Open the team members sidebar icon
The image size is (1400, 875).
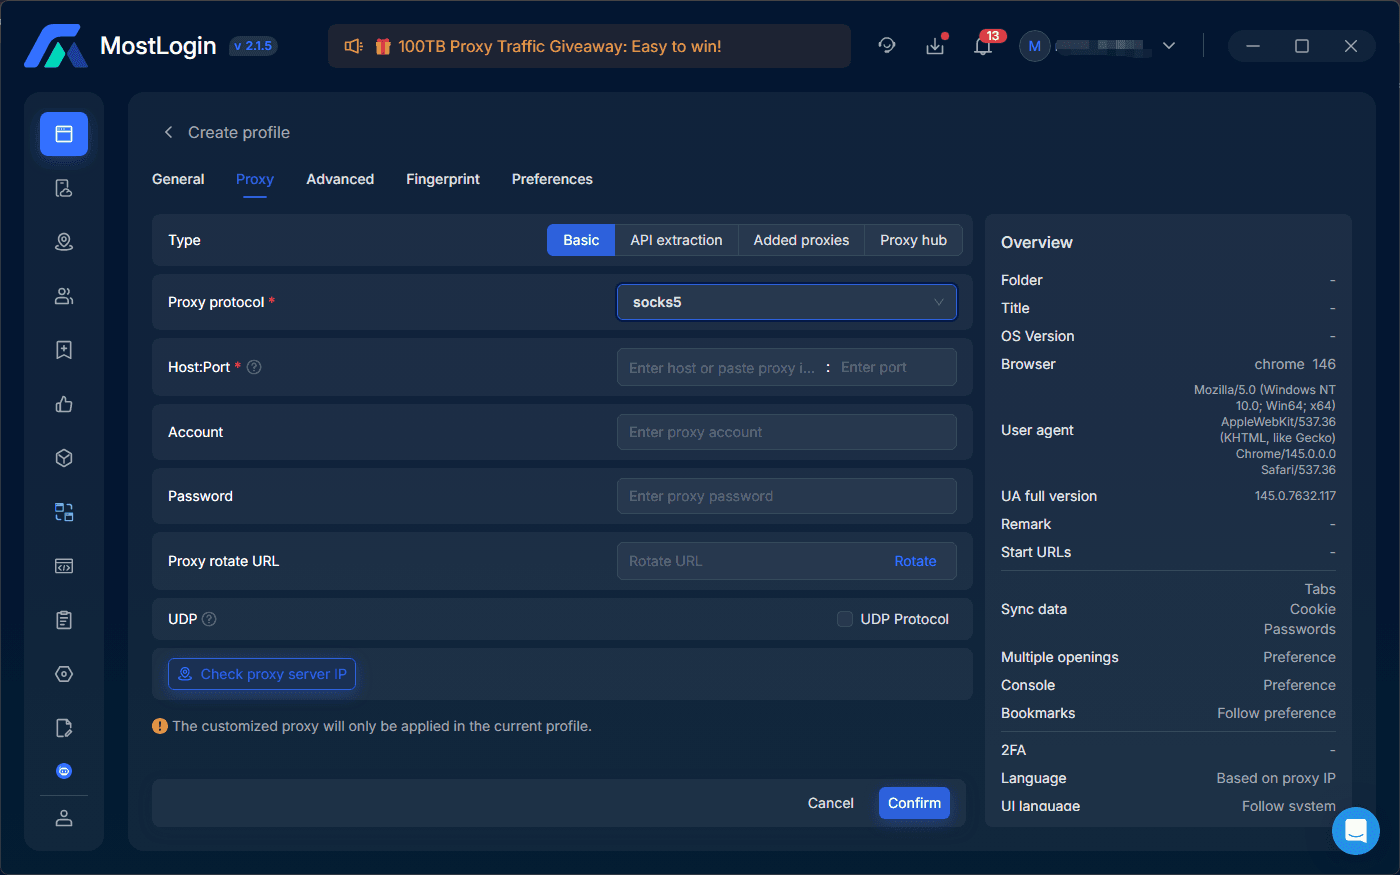64,296
